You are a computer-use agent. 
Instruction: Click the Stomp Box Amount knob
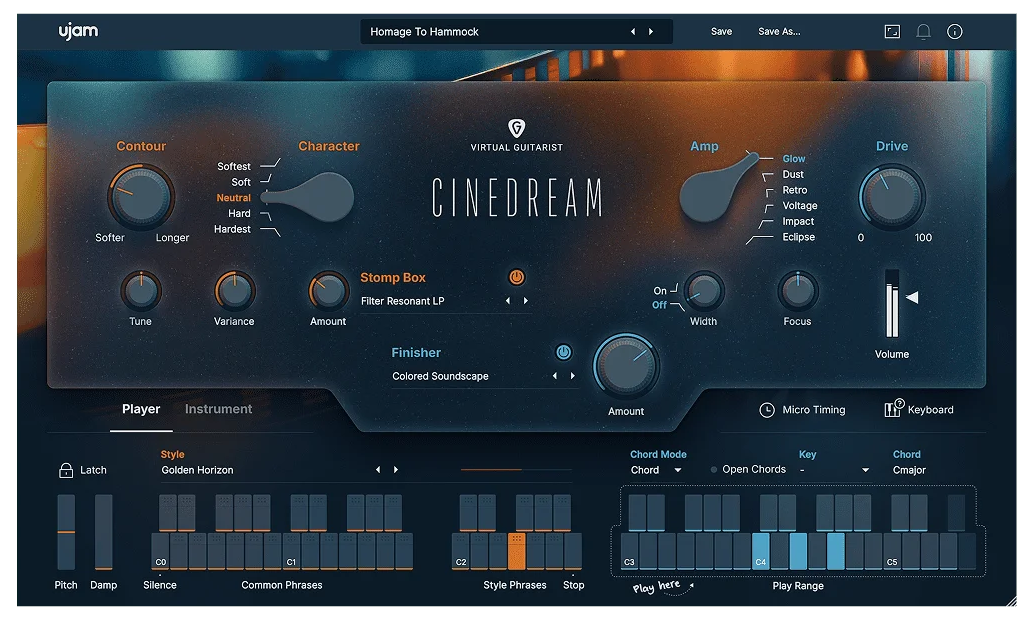click(328, 291)
